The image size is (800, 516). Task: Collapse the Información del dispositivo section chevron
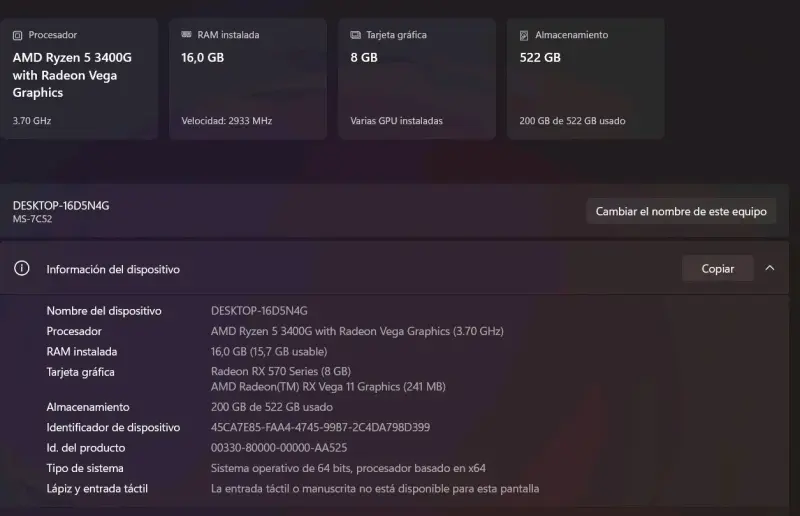tap(769, 268)
